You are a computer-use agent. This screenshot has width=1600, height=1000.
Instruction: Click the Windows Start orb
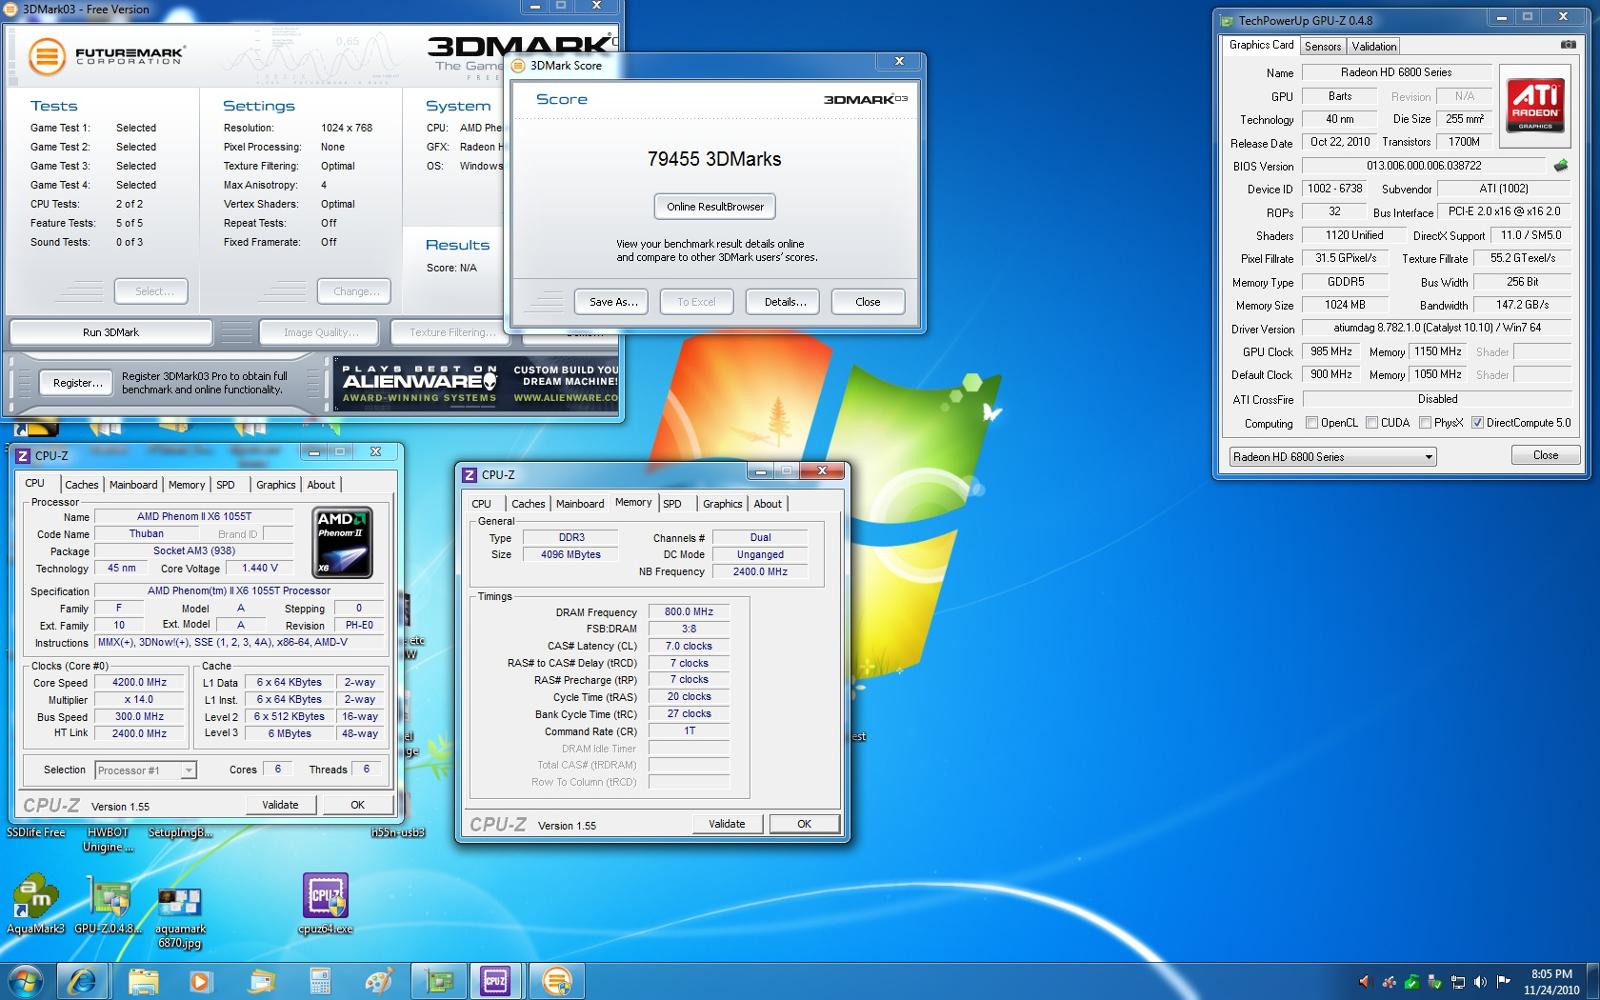[25, 982]
